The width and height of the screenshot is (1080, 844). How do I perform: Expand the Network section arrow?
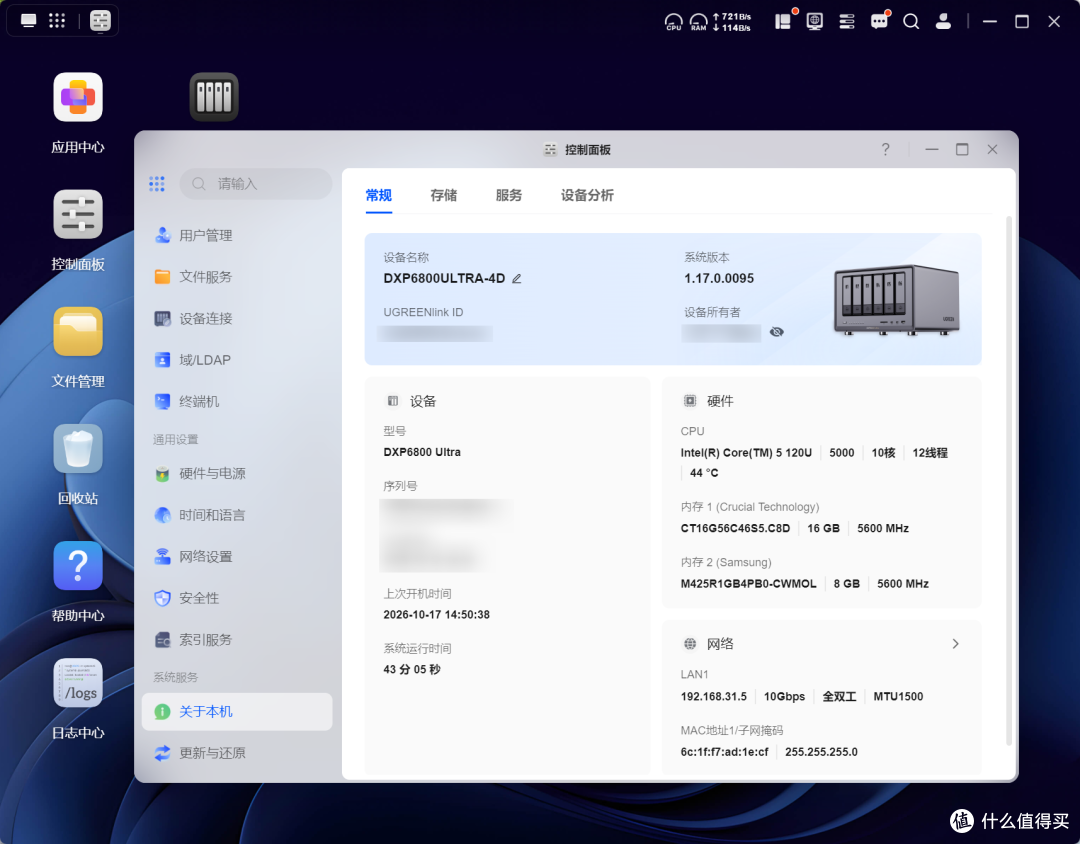coord(955,644)
